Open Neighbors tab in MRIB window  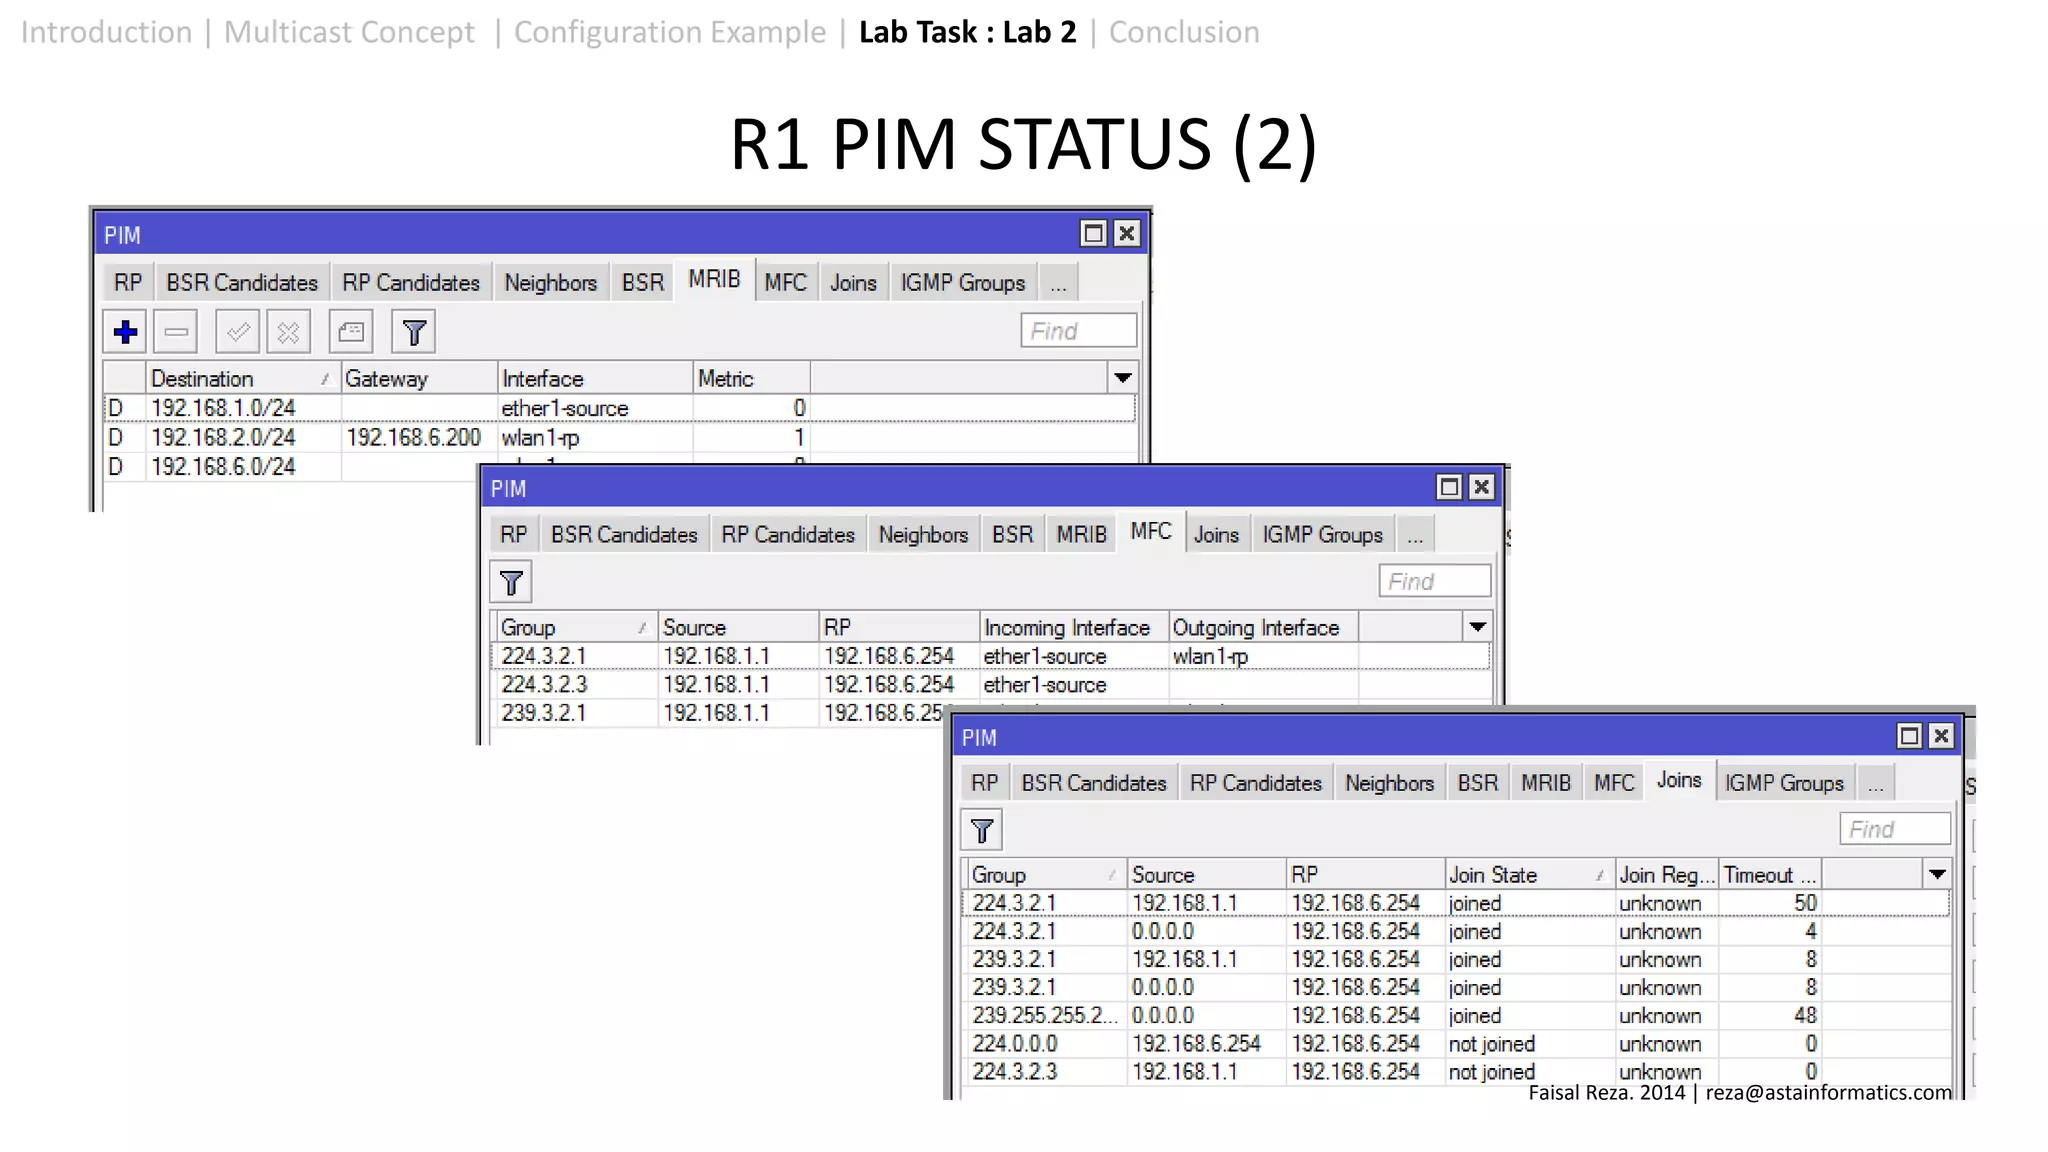coord(550,283)
